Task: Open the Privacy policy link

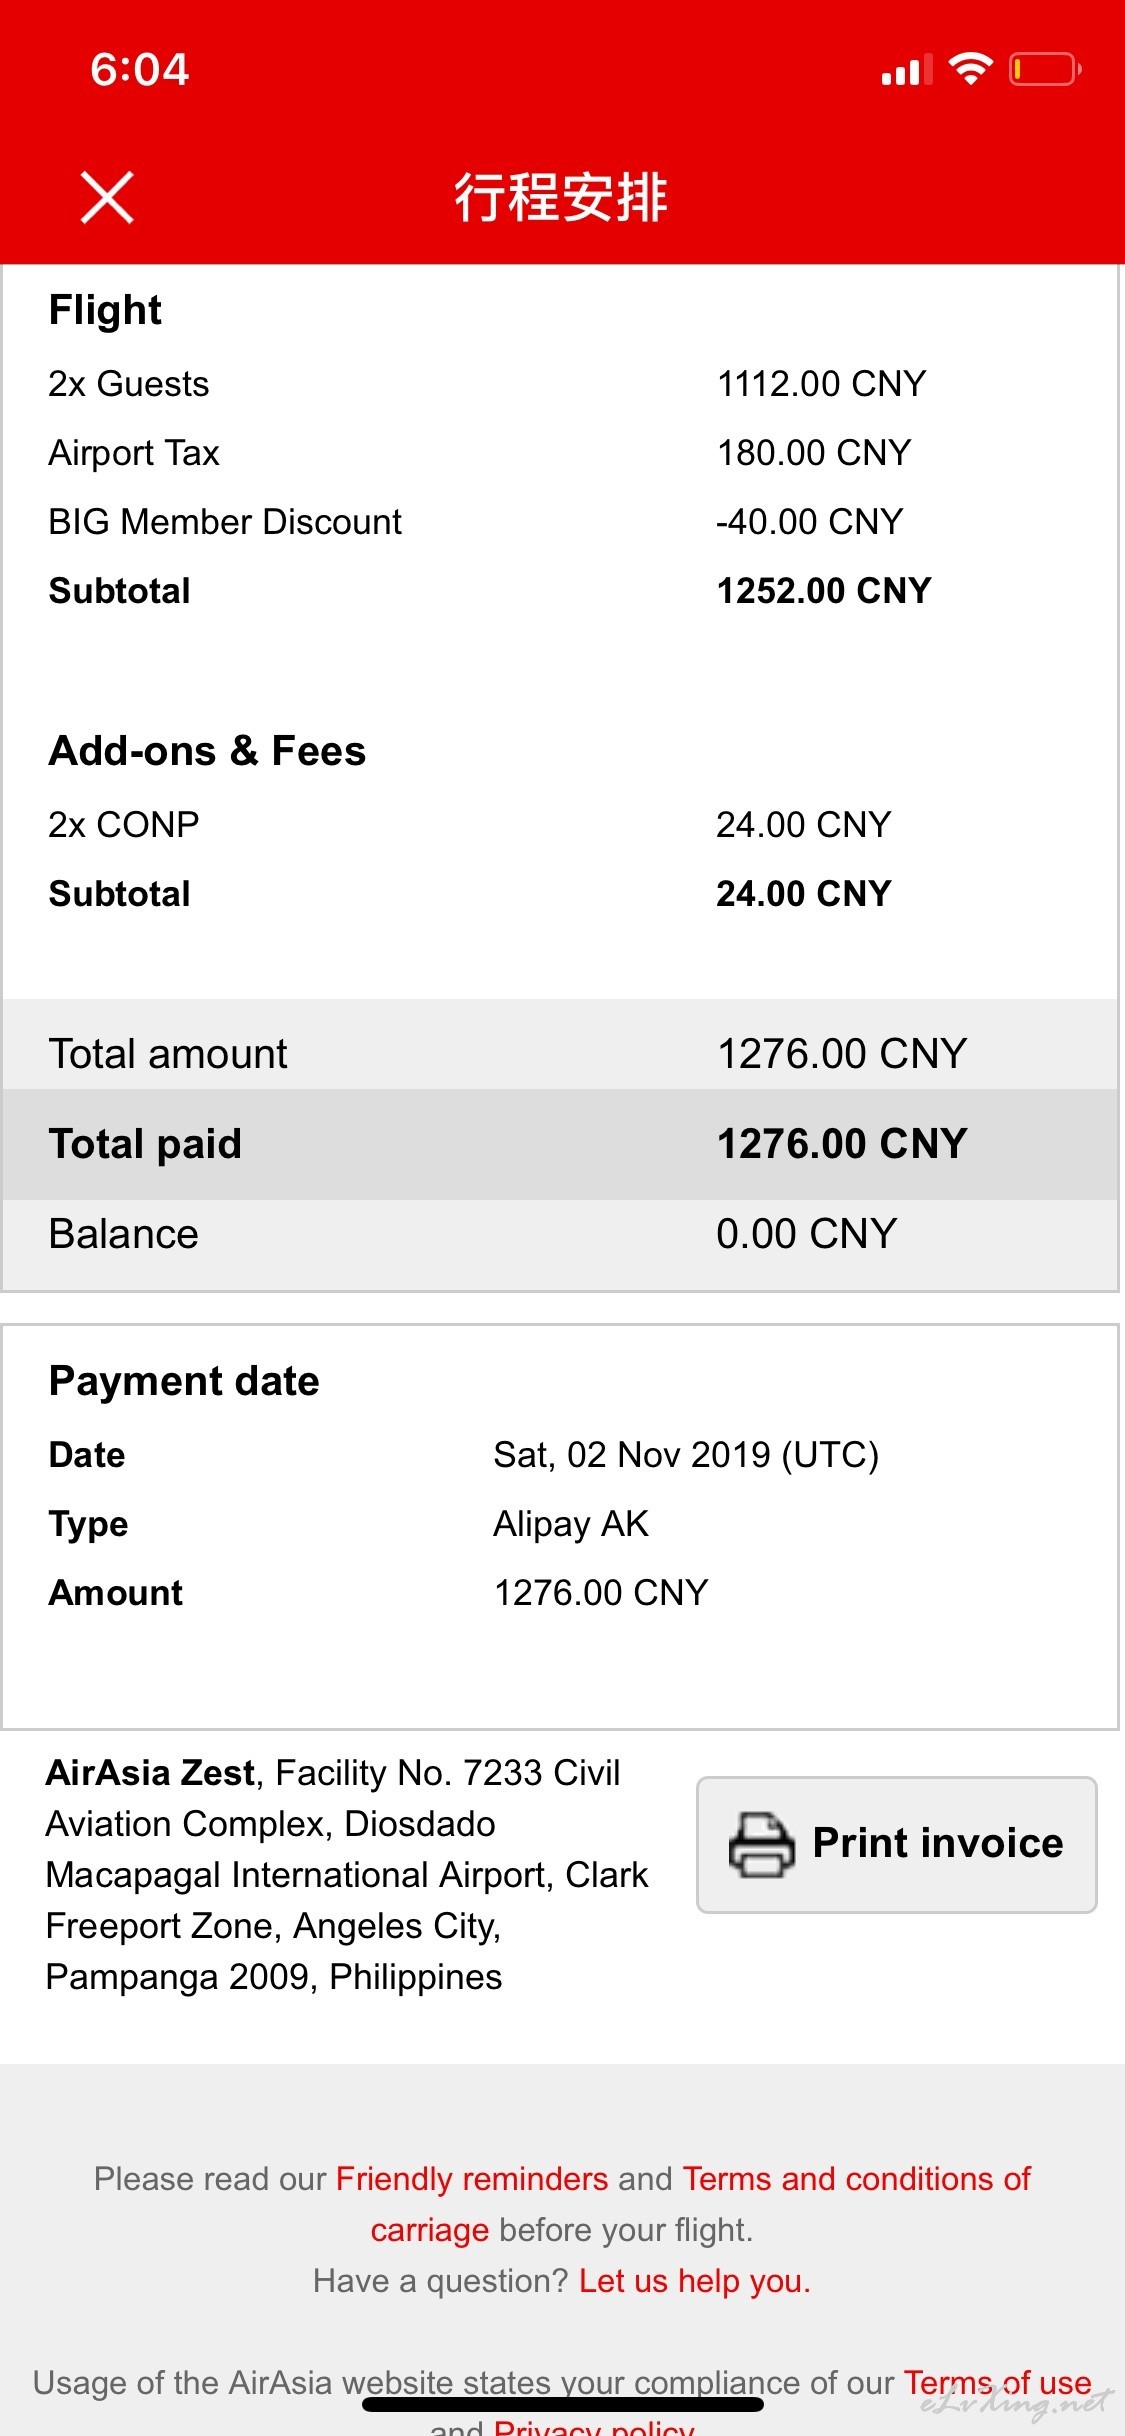Action: (x=594, y=2426)
